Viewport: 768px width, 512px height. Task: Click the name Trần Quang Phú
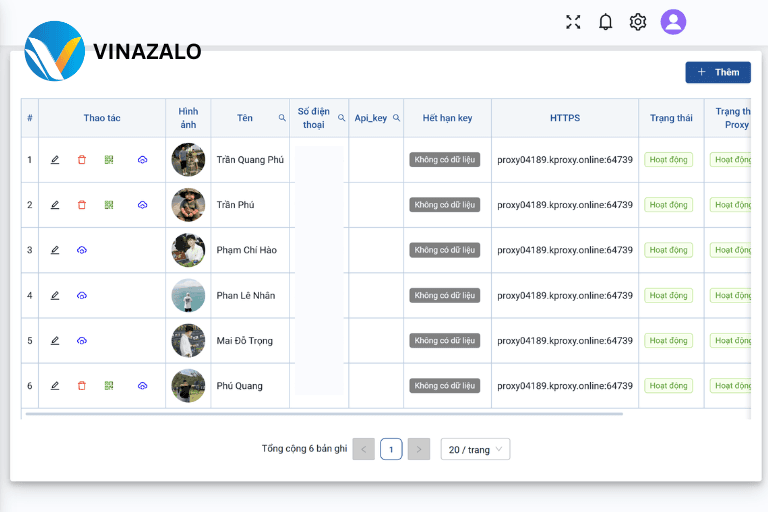[x=250, y=160]
